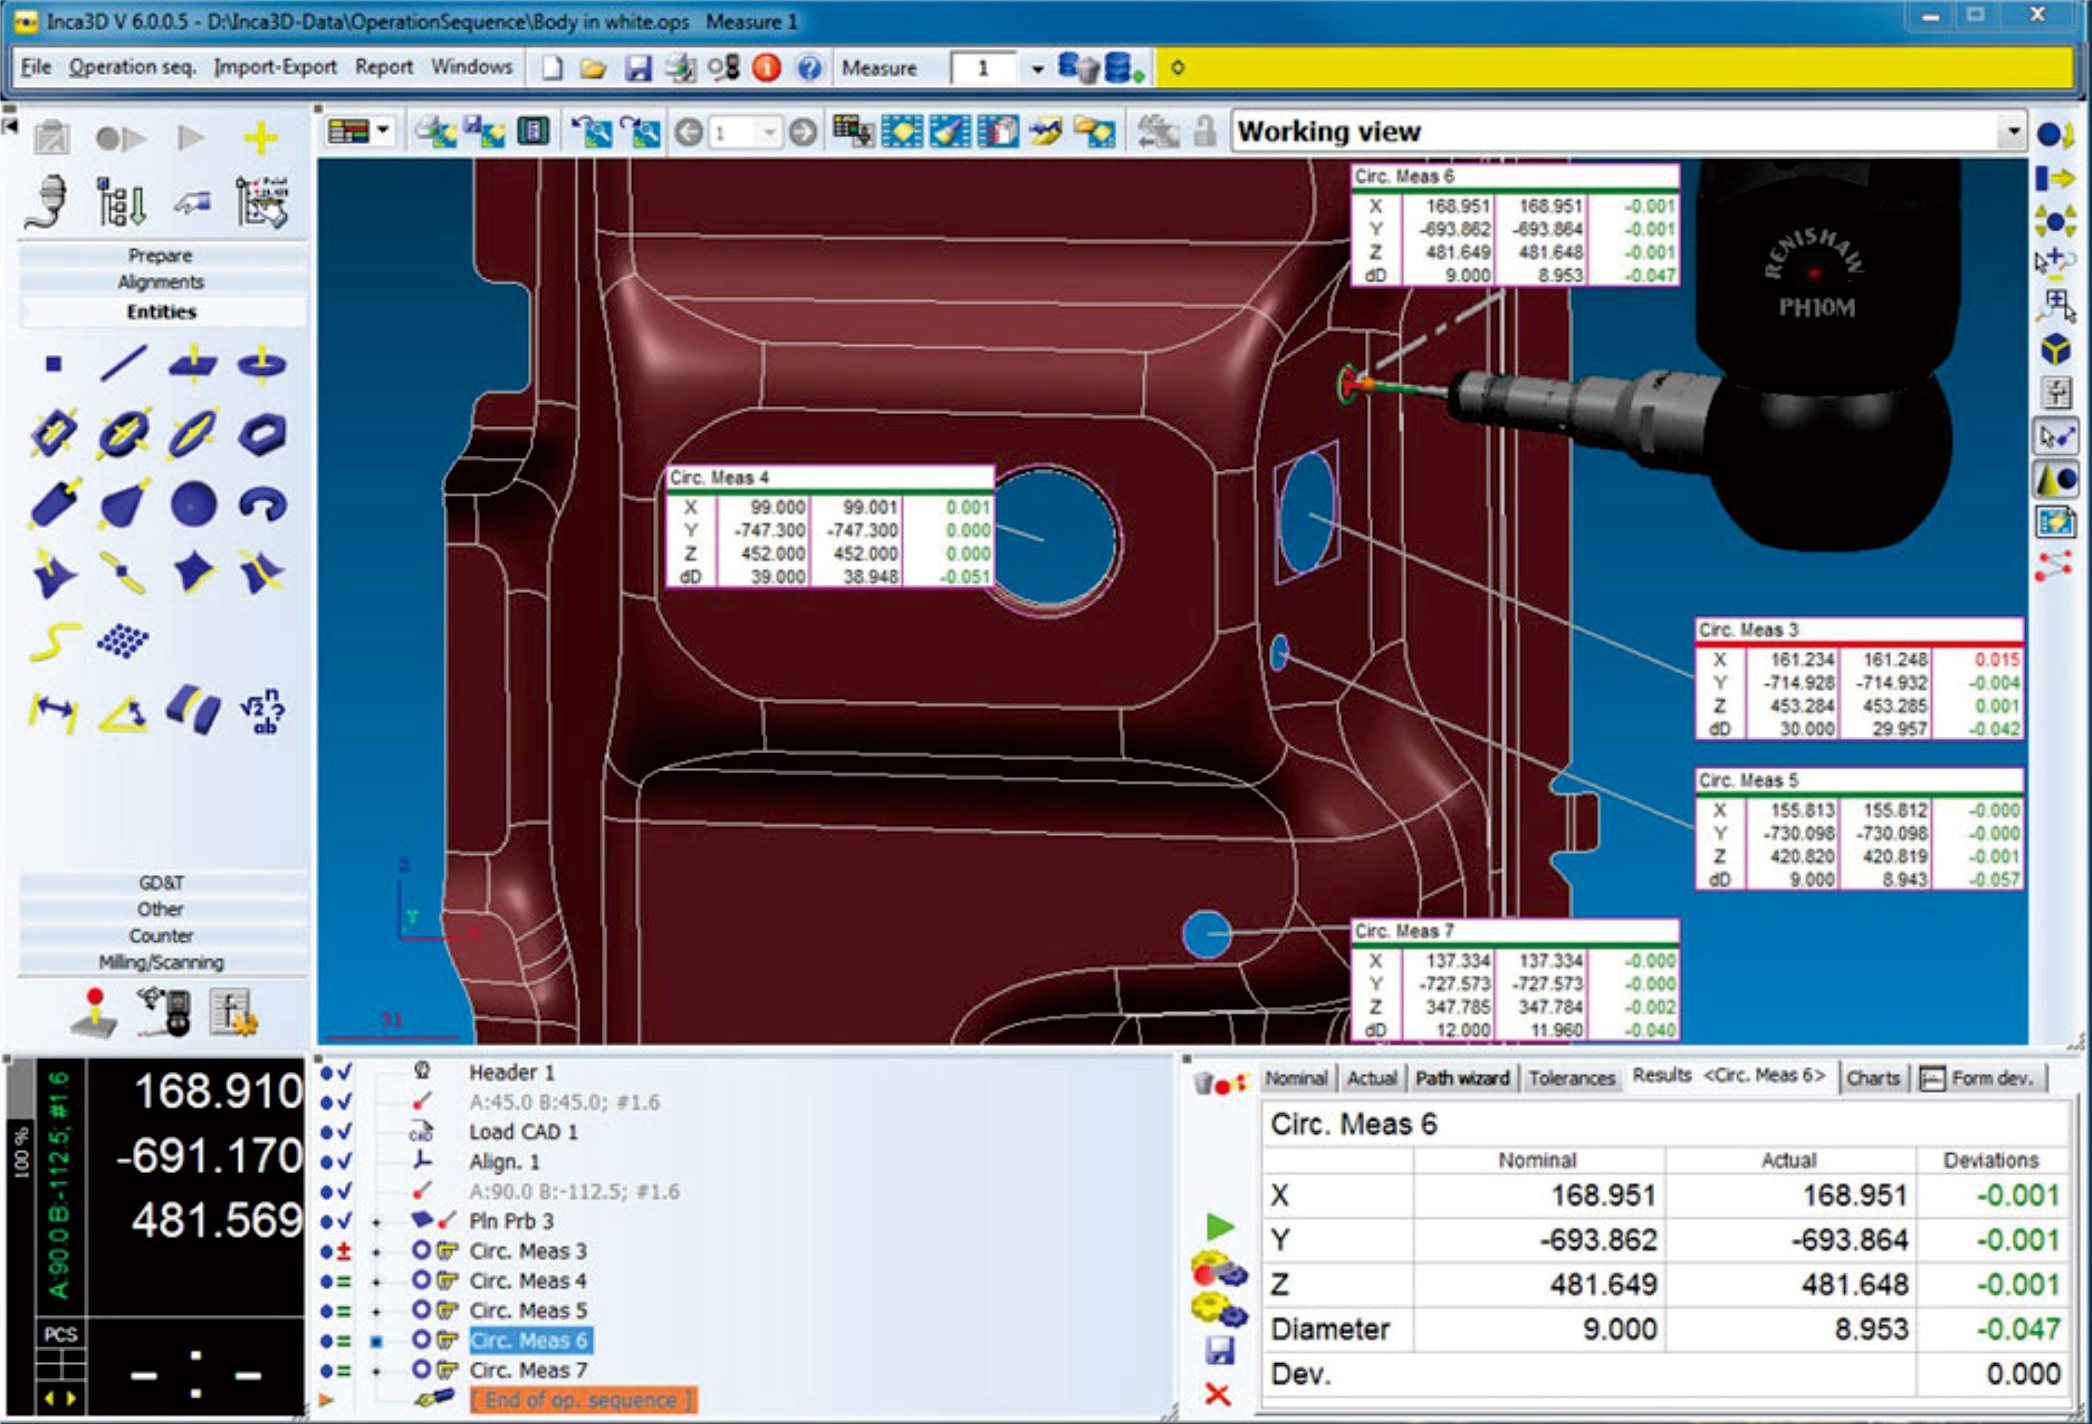Select the sphere entity tool

192,503
